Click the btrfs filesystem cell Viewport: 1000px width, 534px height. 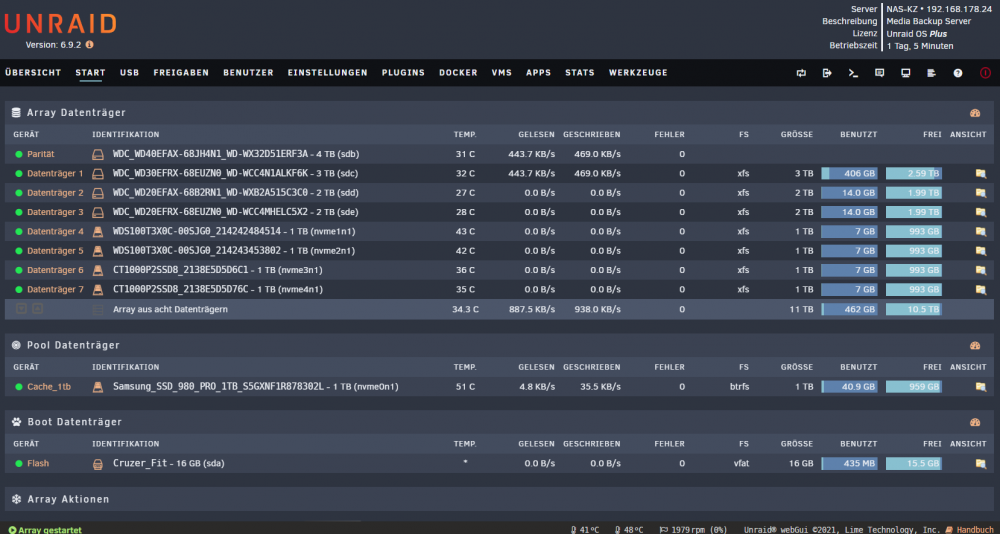click(x=740, y=387)
